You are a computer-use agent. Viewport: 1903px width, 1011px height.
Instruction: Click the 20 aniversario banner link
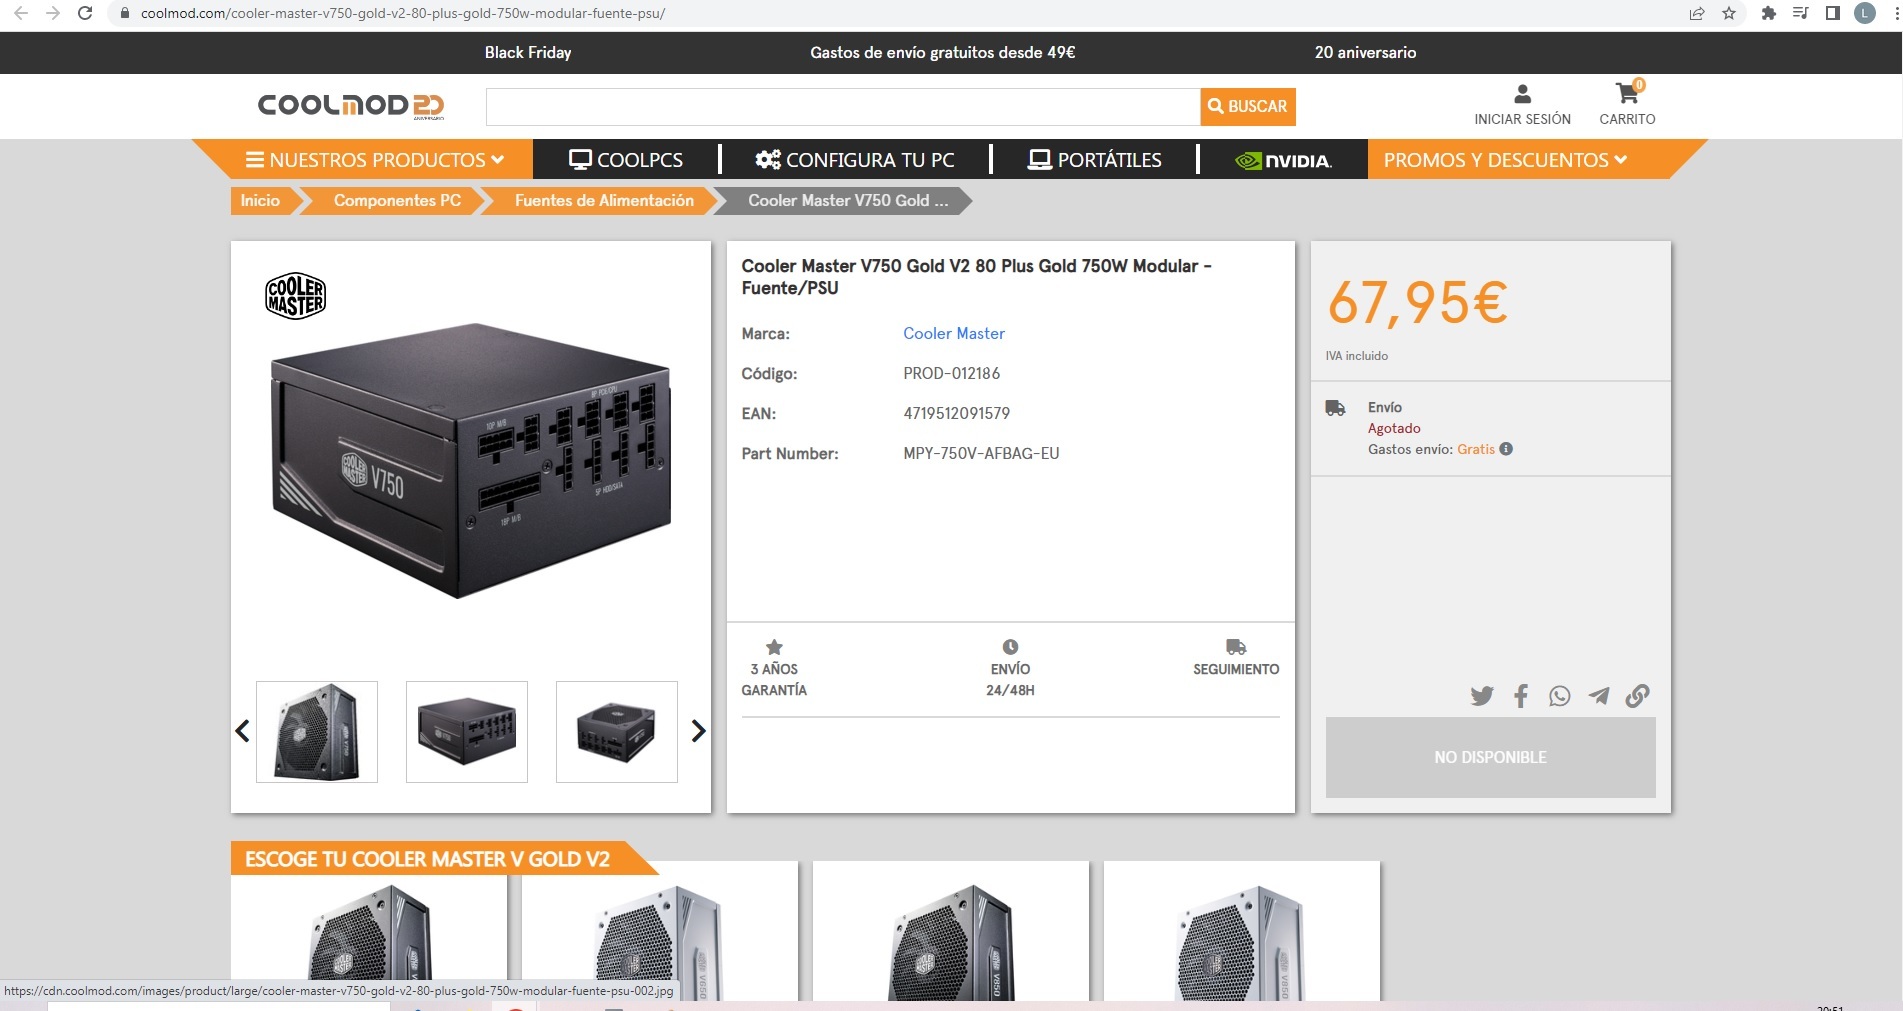pos(1365,52)
